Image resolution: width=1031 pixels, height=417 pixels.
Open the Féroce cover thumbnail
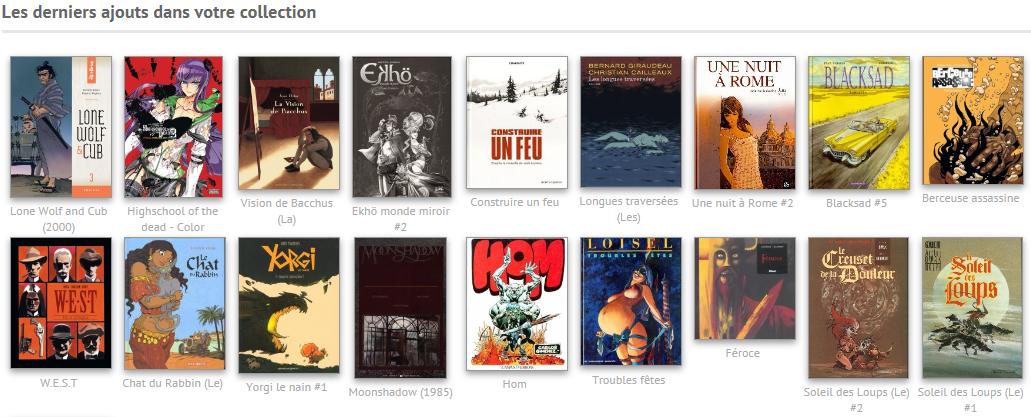pos(745,289)
